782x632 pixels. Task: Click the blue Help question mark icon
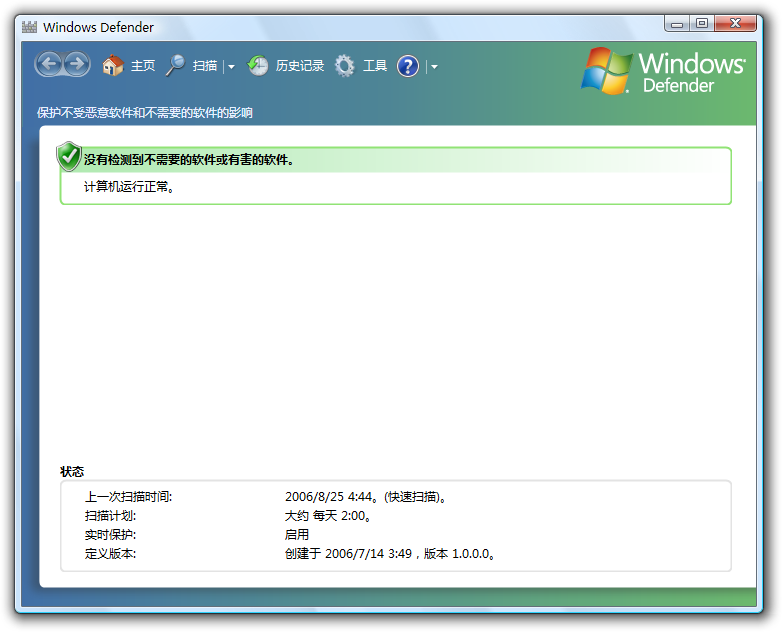408,66
